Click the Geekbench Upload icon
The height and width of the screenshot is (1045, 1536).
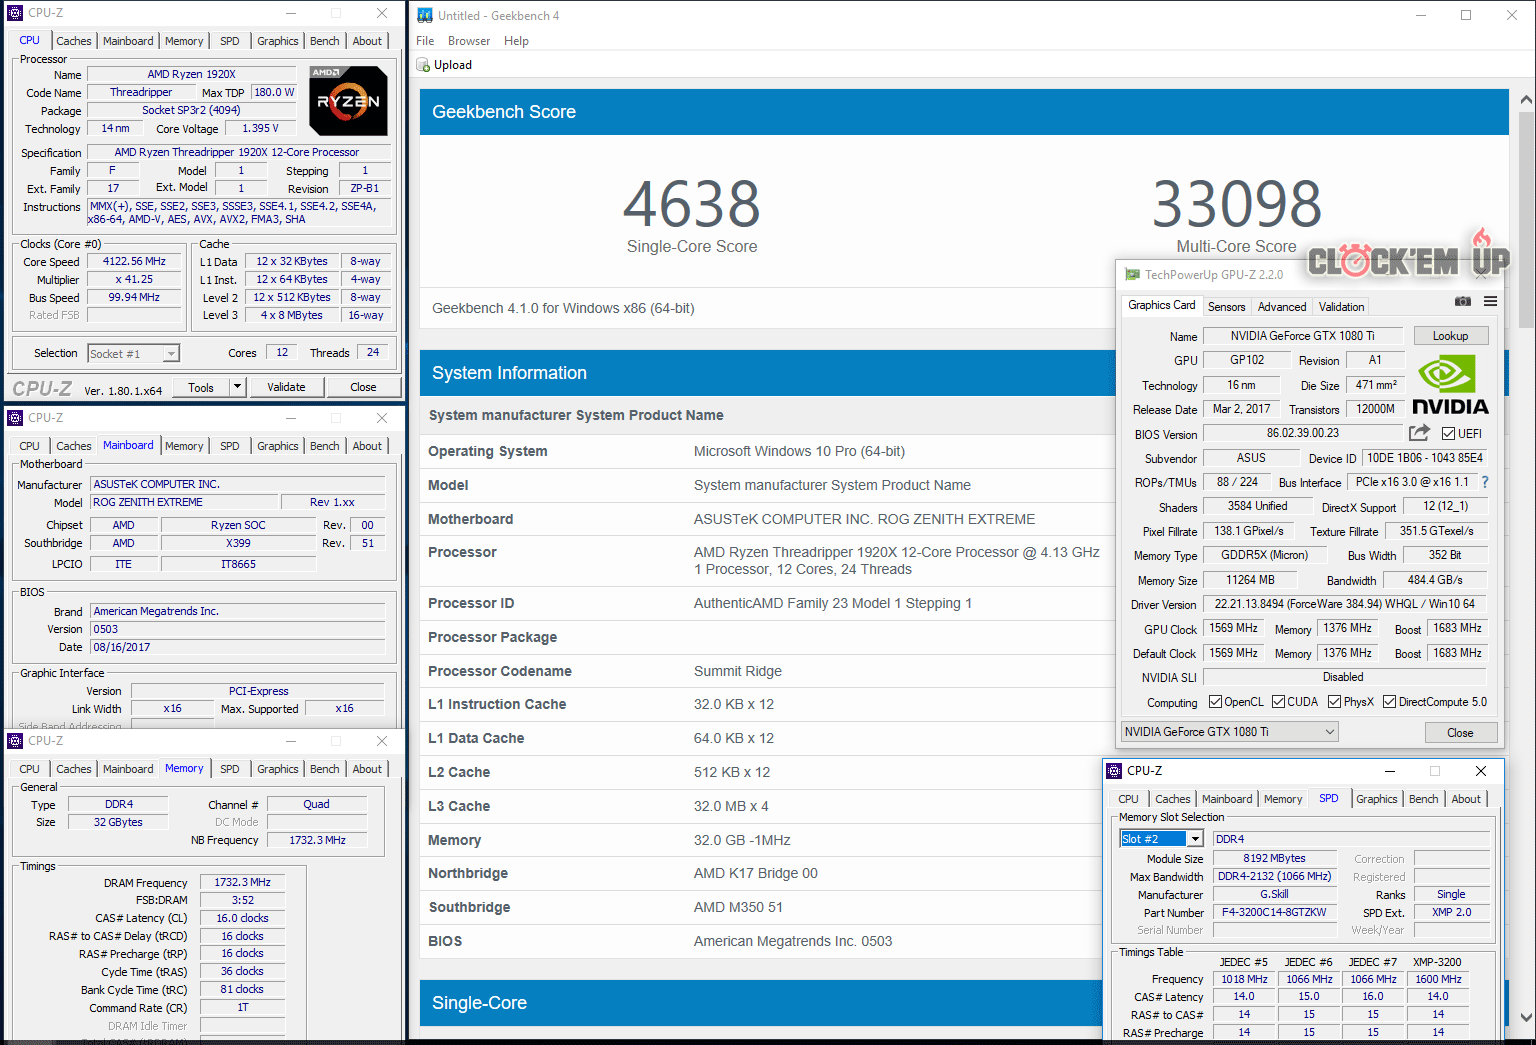[423, 65]
